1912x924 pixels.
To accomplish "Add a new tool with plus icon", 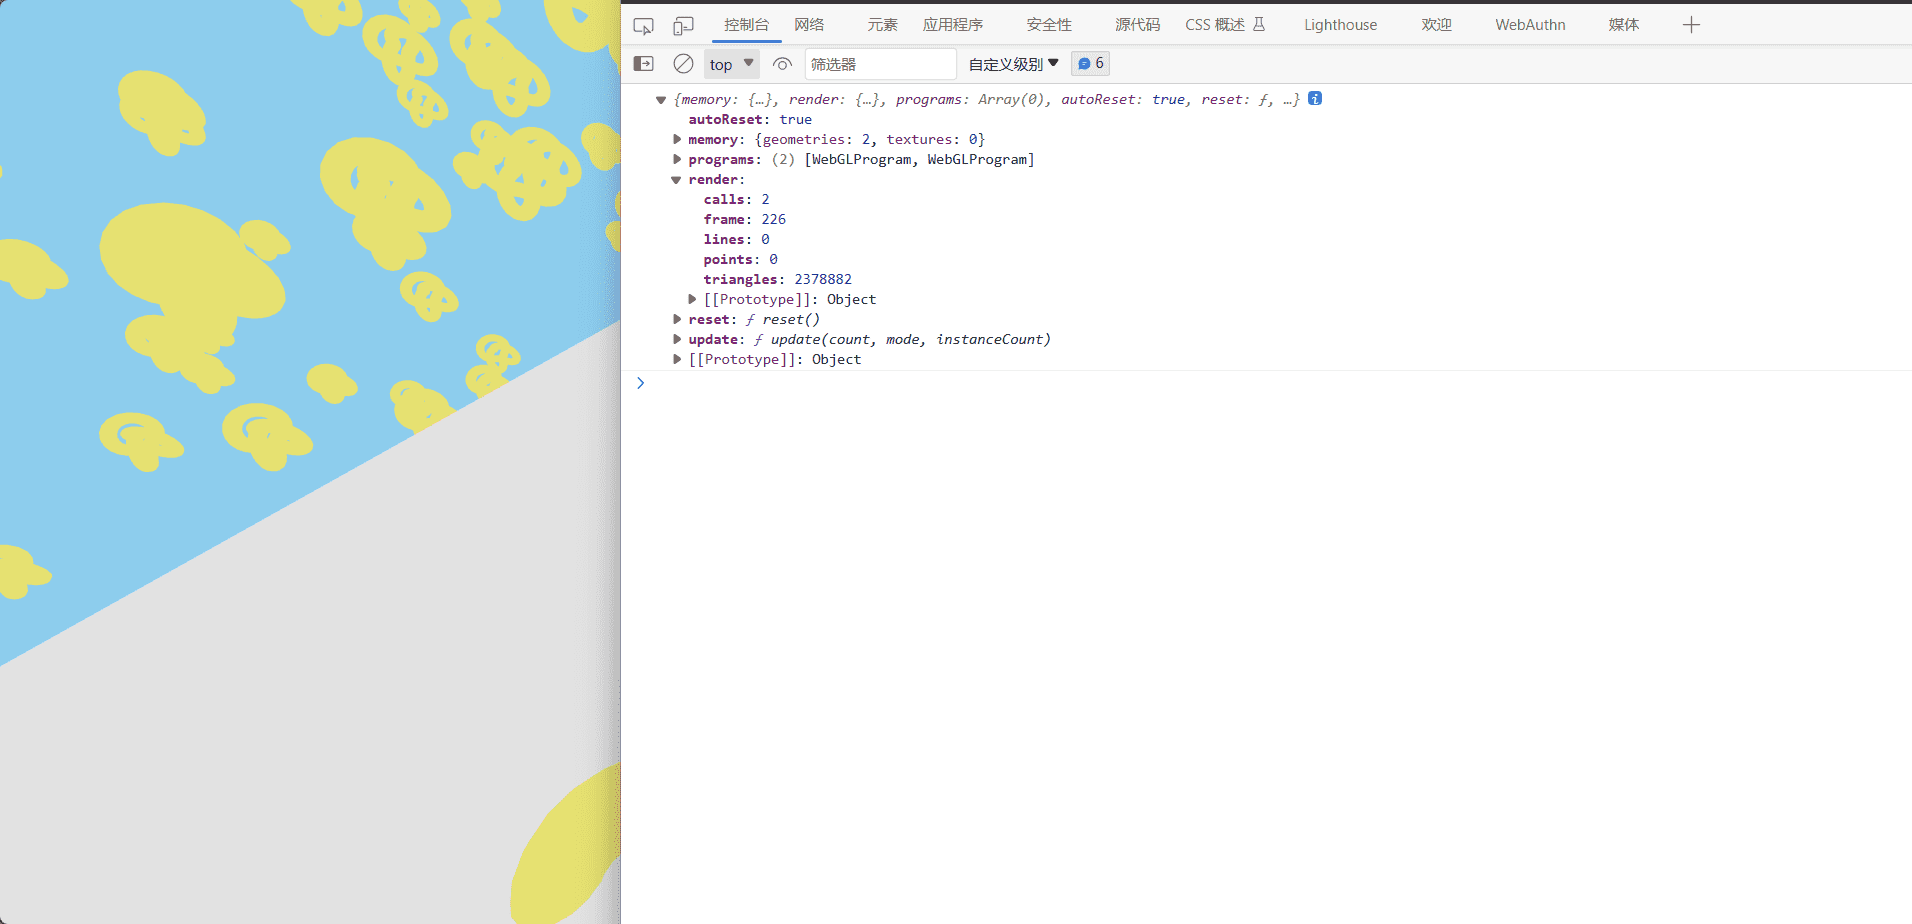I will (x=1691, y=25).
